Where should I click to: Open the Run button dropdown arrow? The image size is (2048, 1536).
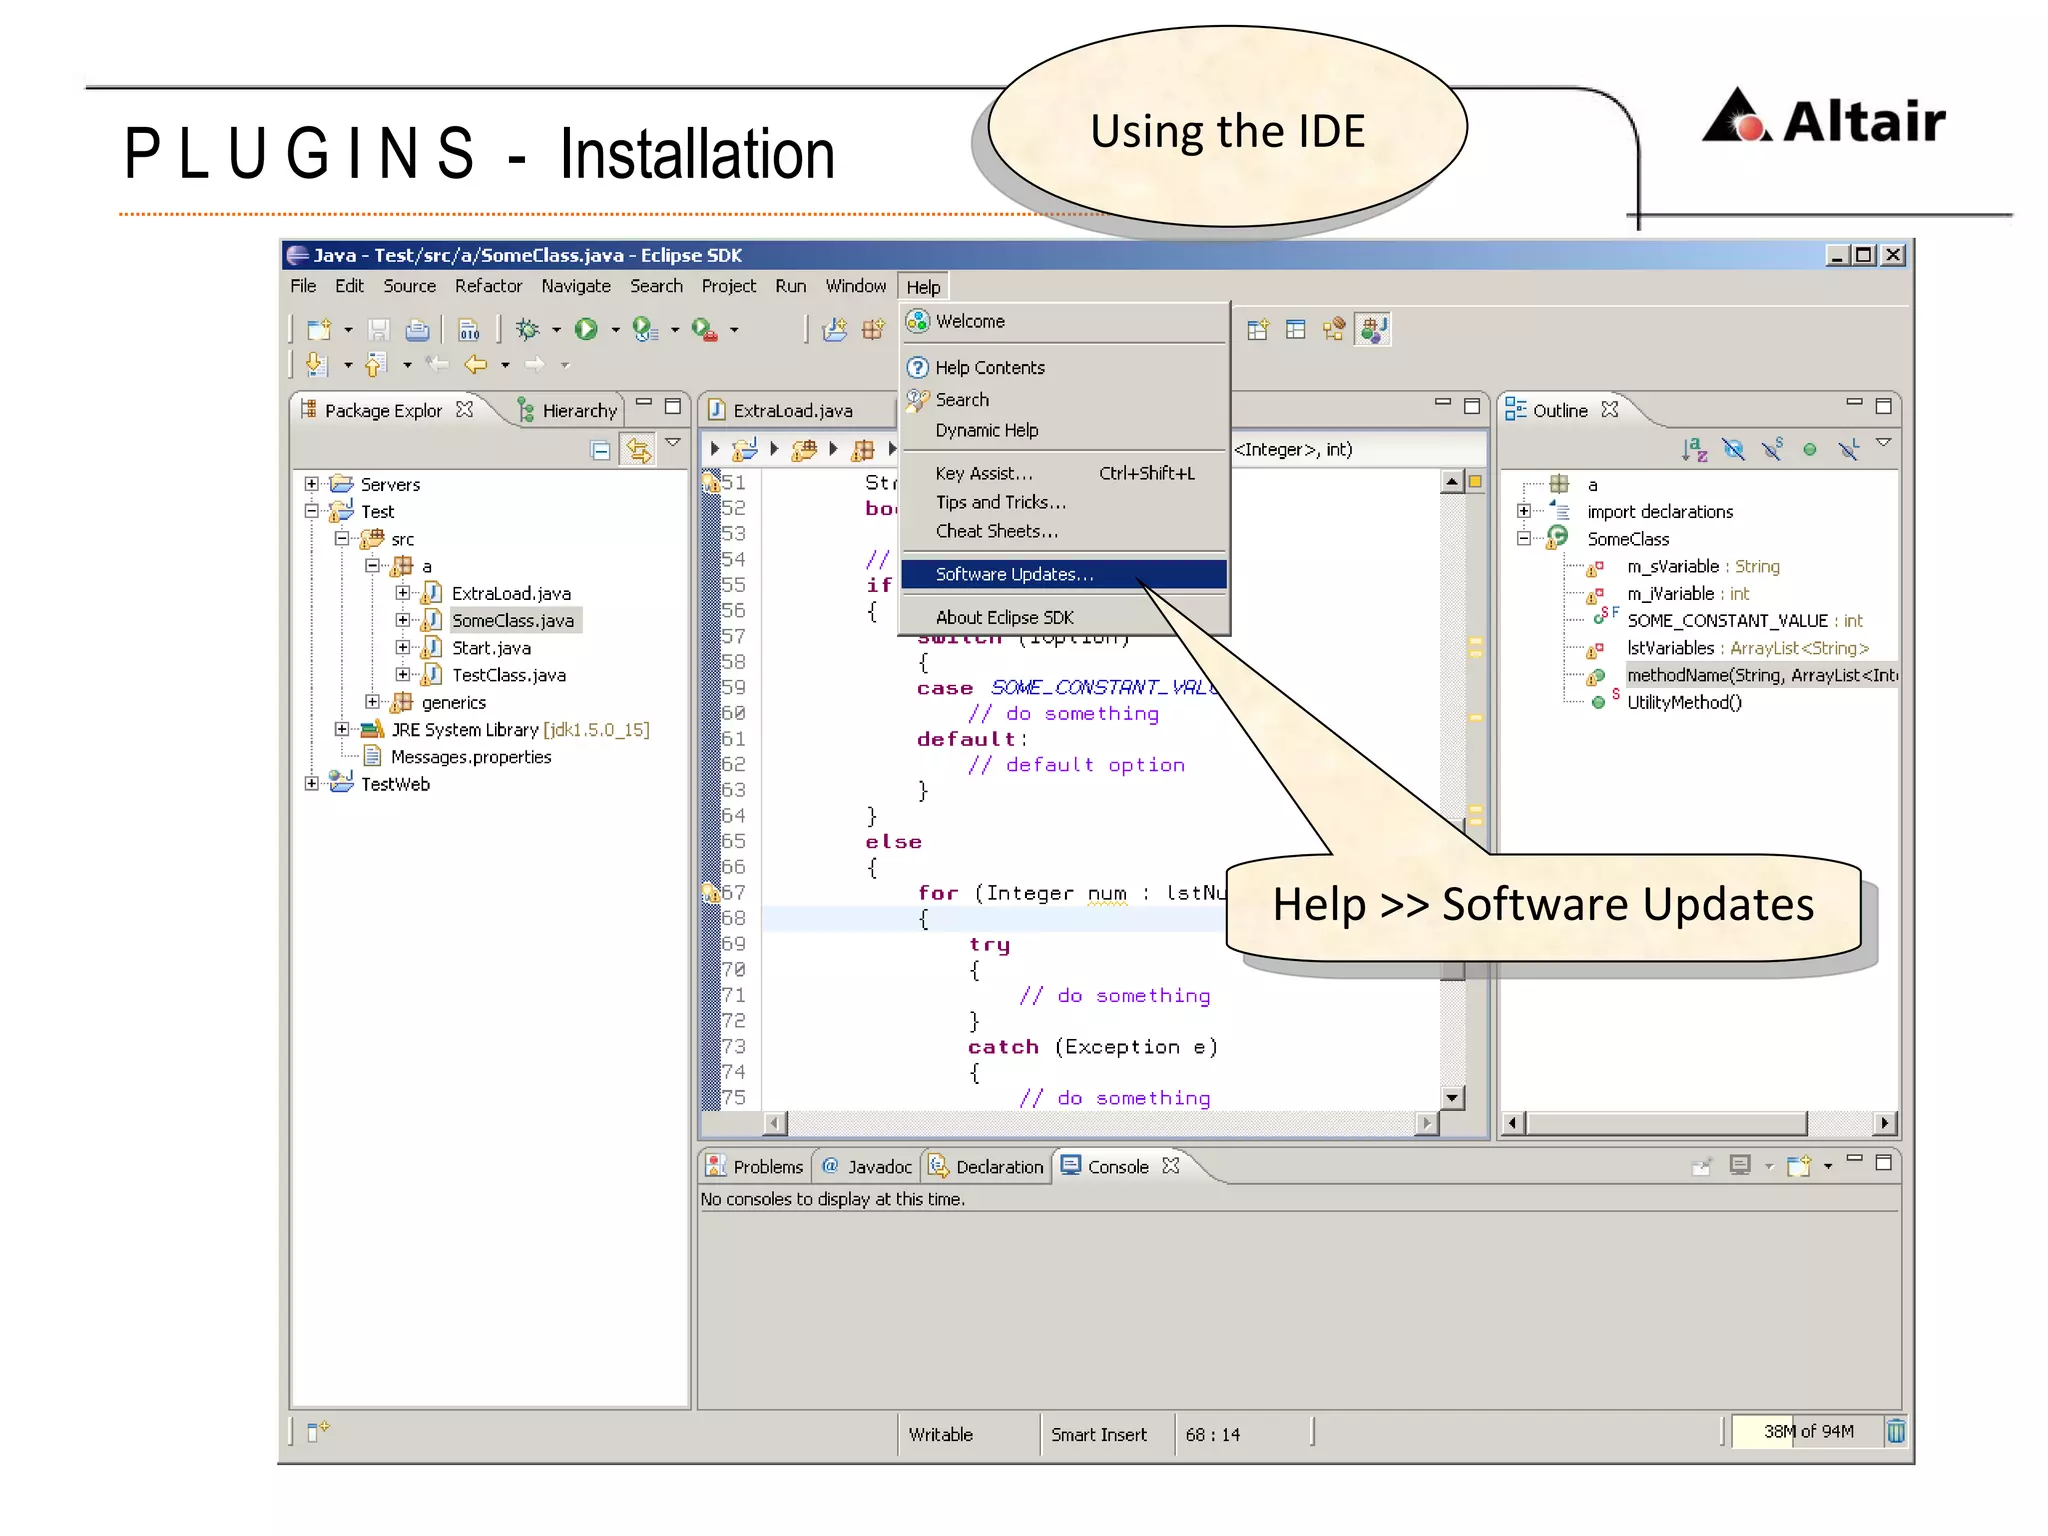point(615,330)
